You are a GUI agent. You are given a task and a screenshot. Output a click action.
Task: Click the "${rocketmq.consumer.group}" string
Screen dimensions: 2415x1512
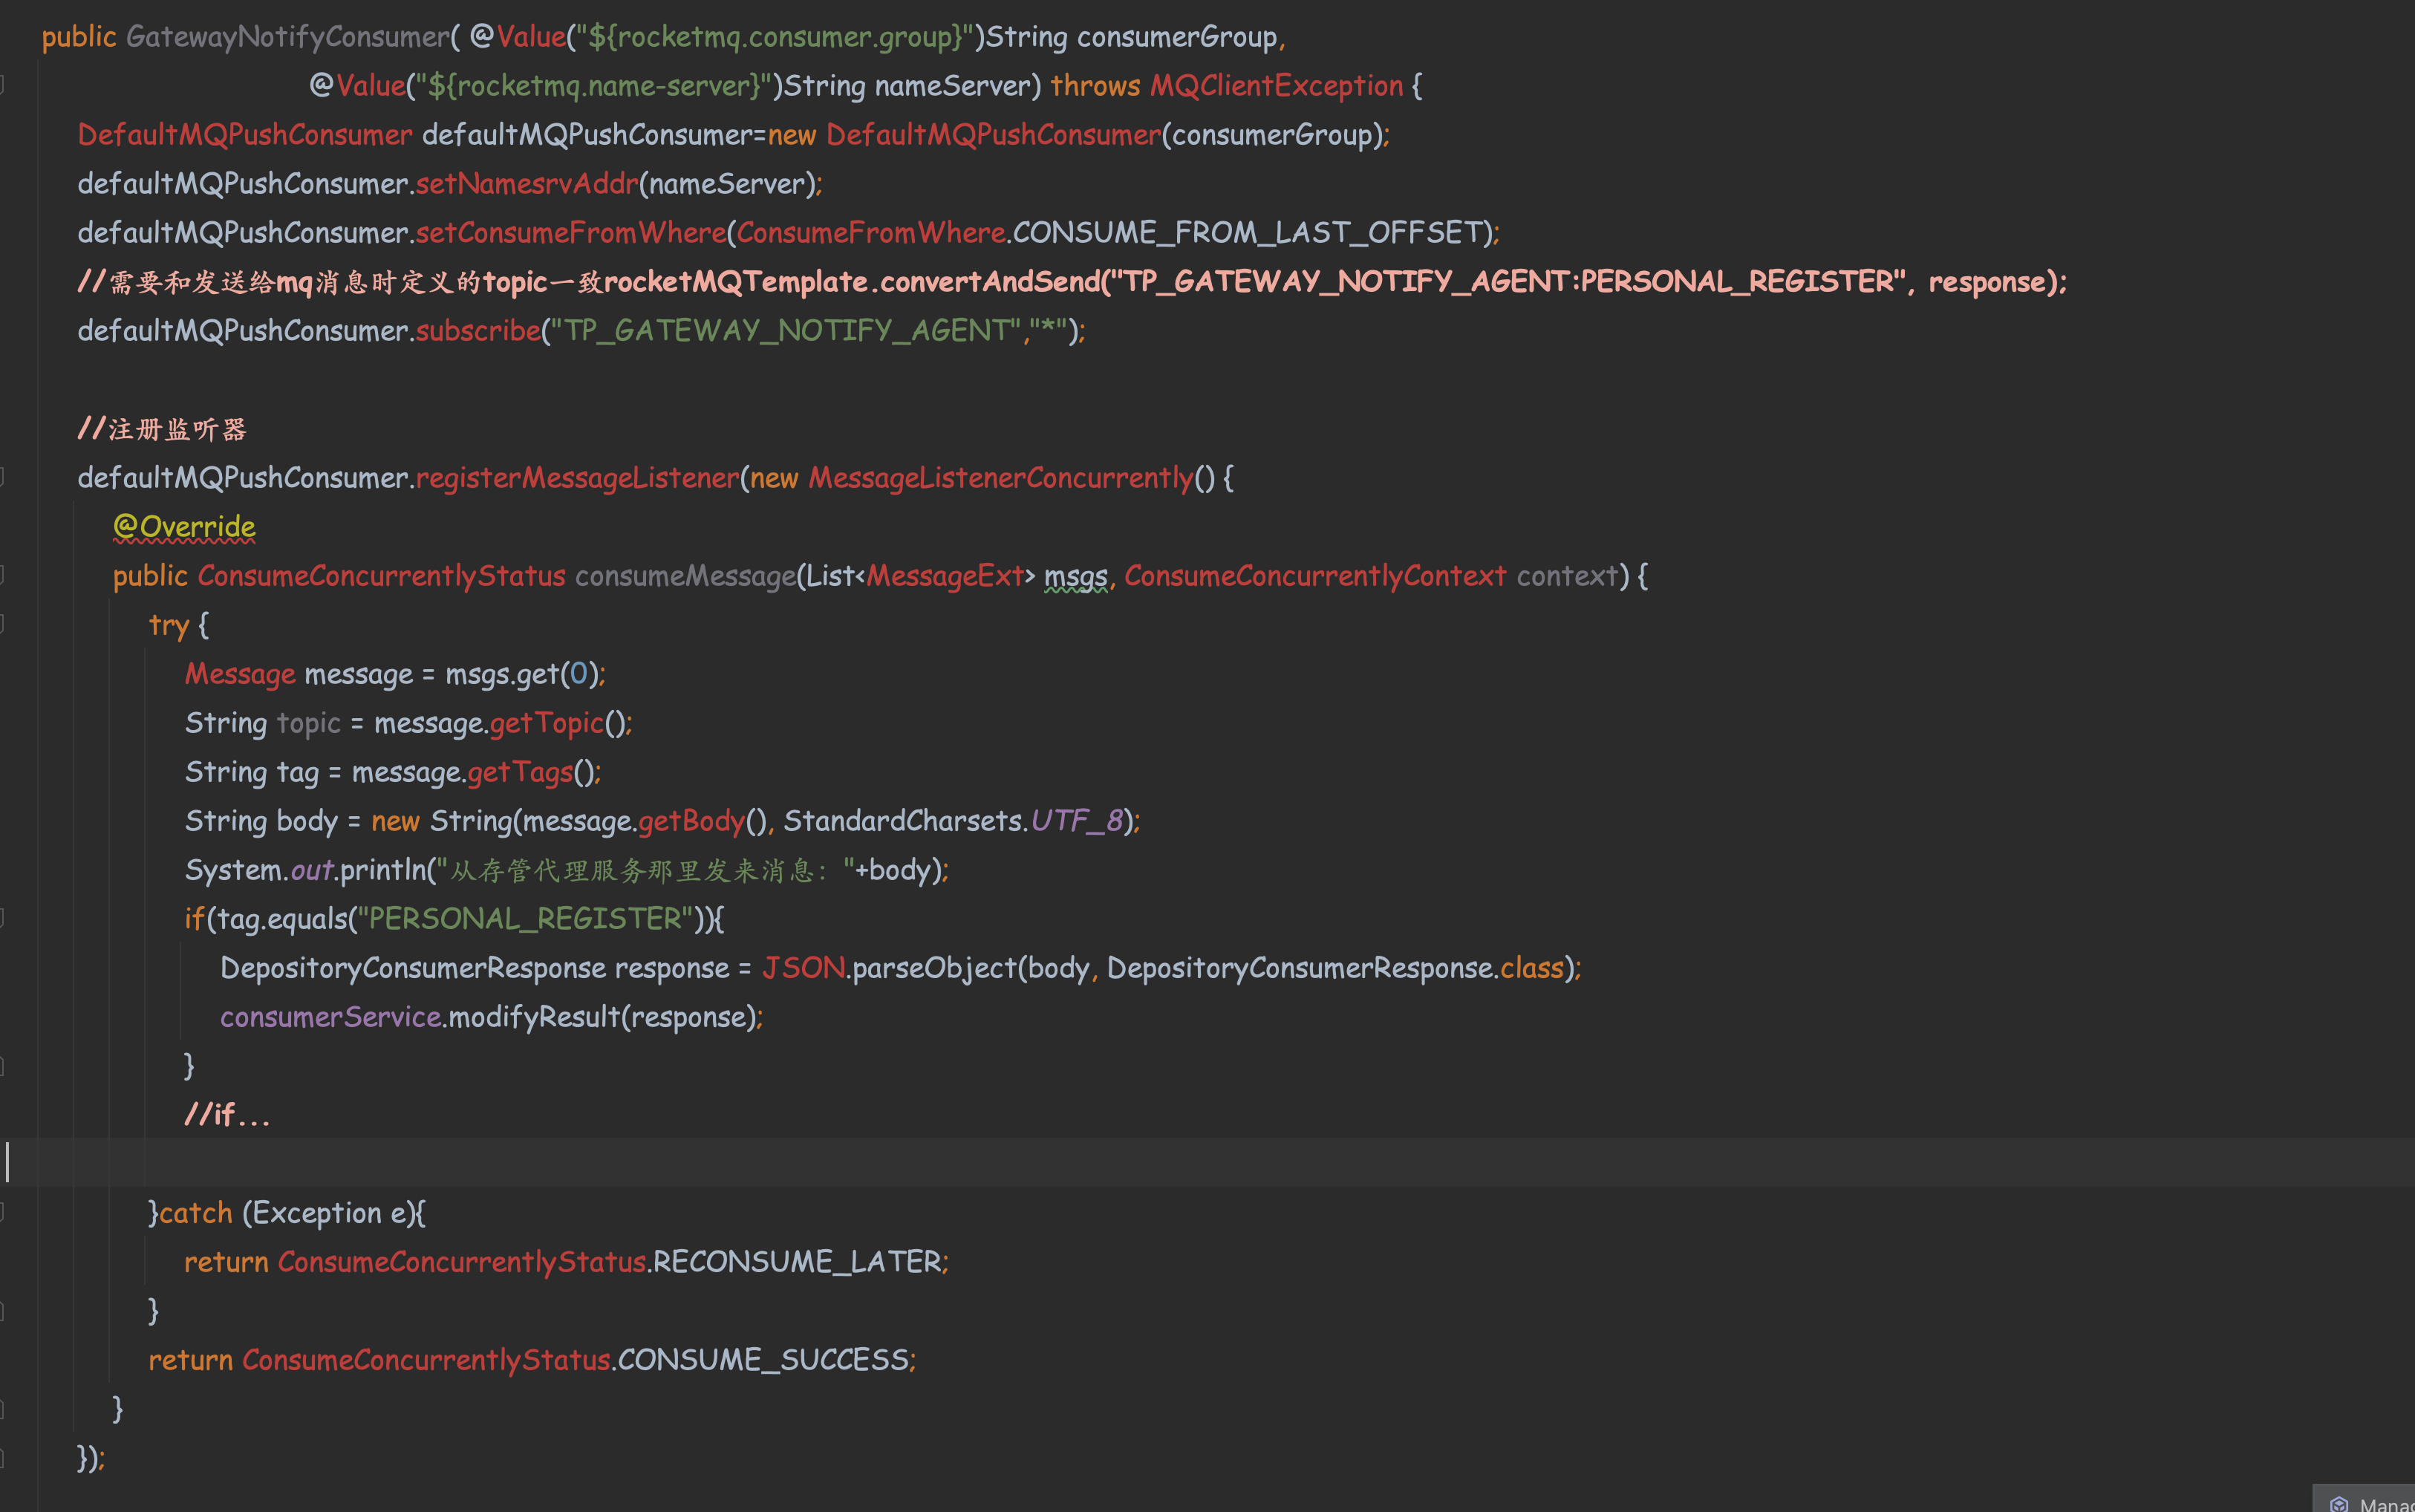click(x=775, y=38)
